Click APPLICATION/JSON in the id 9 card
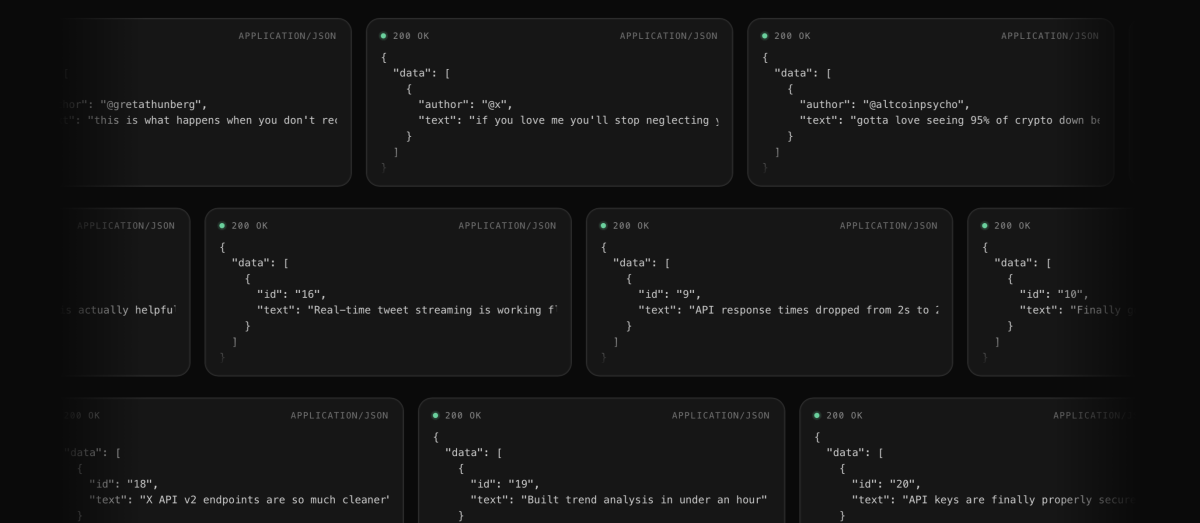The image size is (1200, 523). 889,226
